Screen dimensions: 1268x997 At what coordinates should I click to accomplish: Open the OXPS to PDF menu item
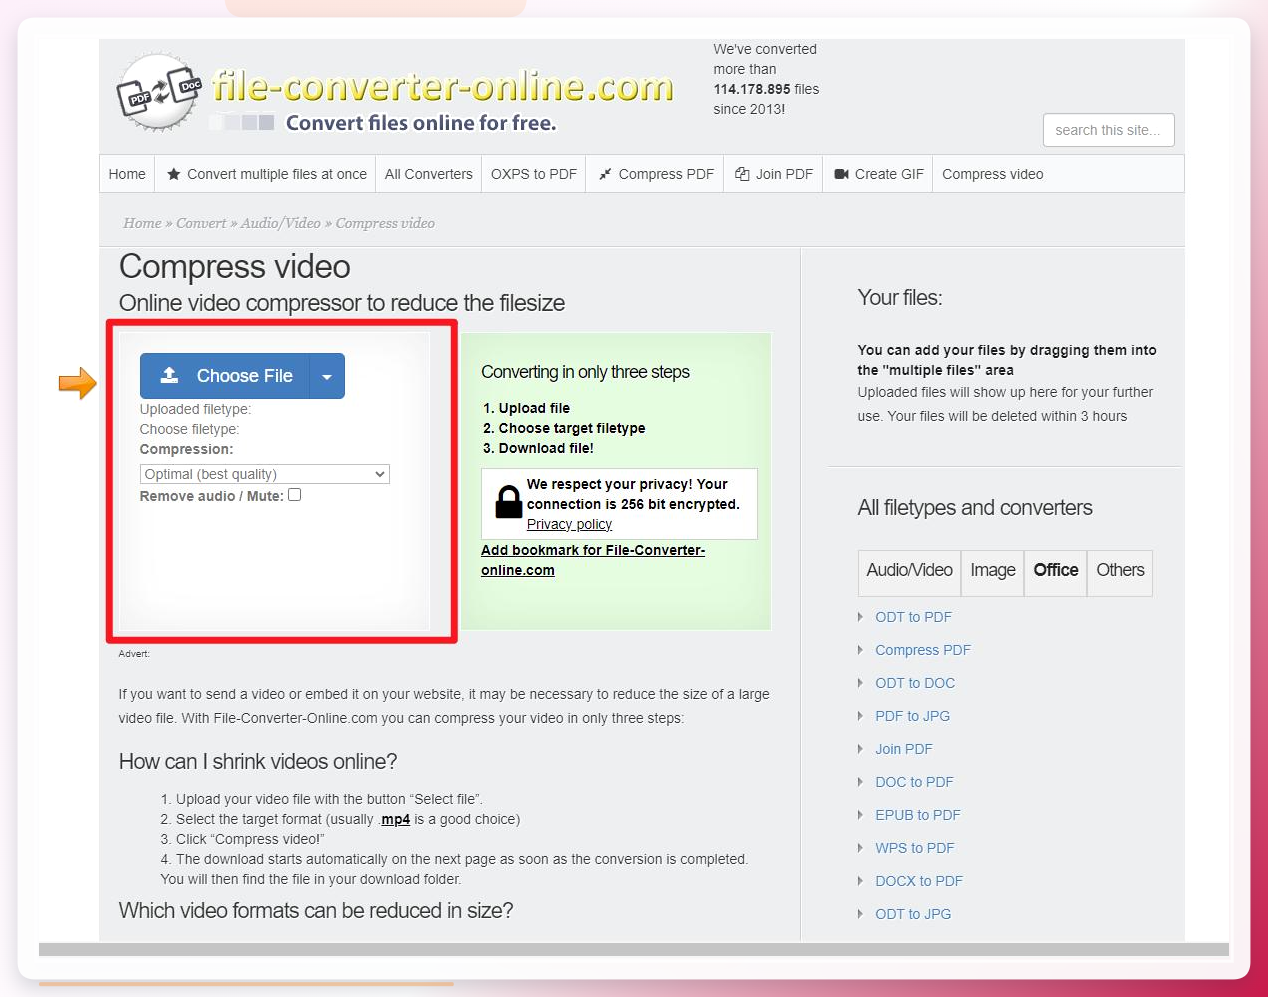[534, 174]
